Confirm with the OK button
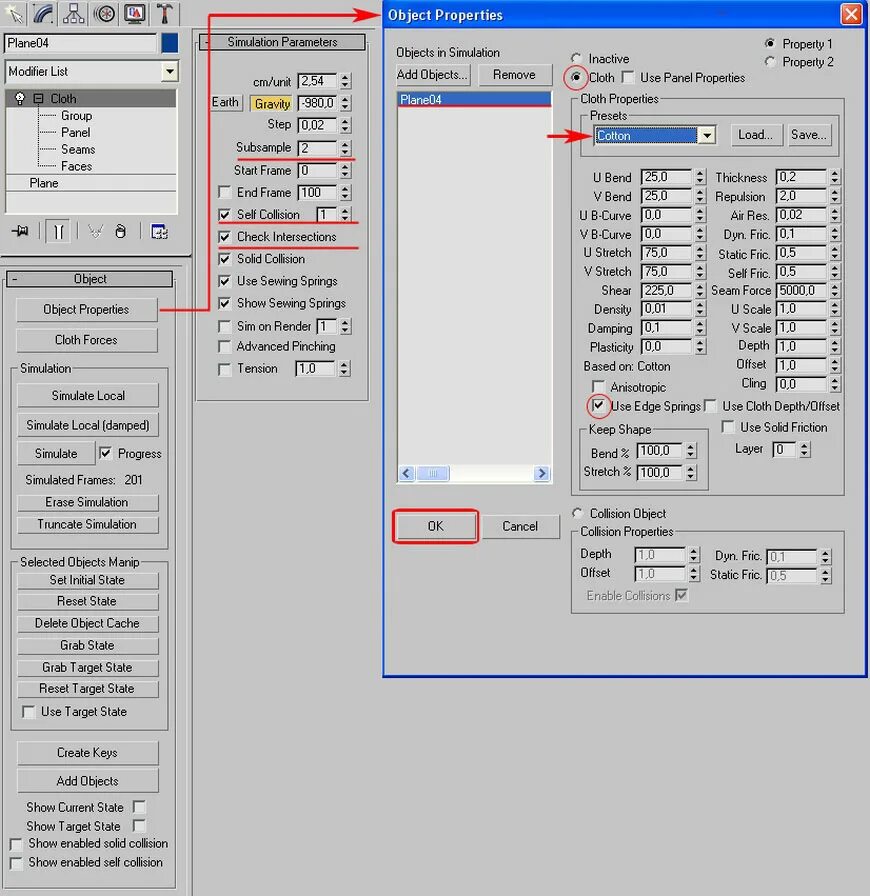 click(x=436, y=526)
